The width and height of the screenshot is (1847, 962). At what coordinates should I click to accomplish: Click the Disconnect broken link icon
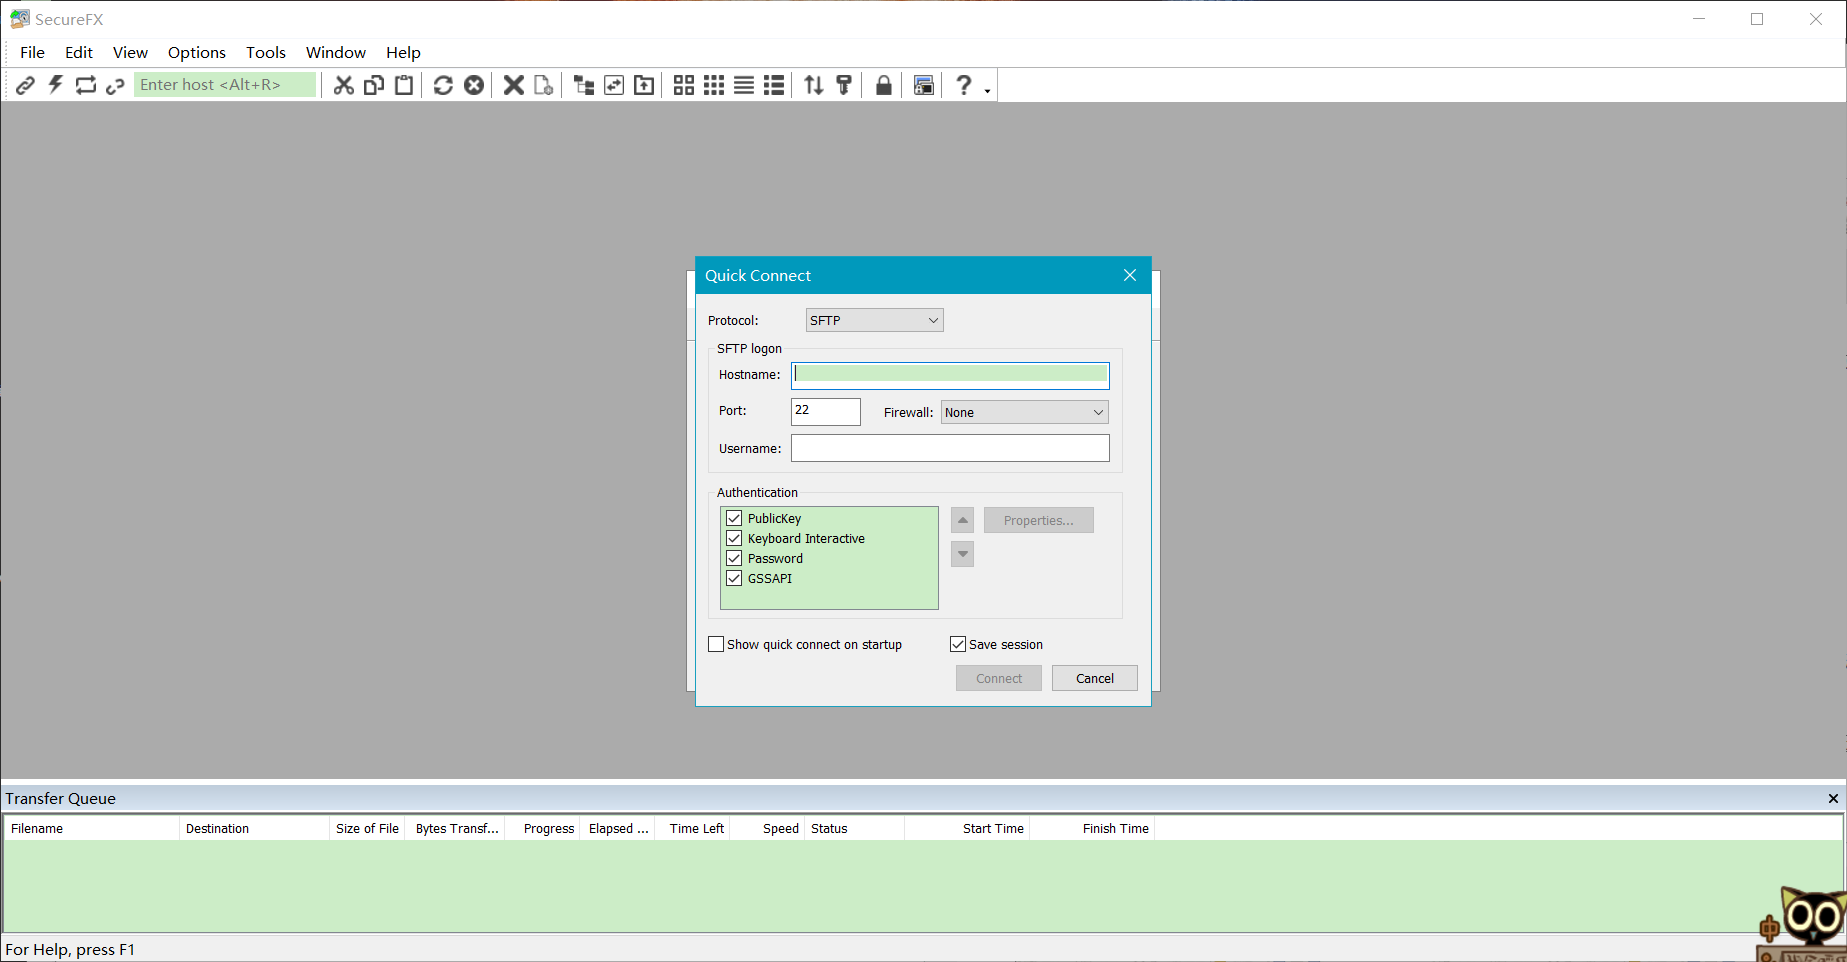[115, 85]
